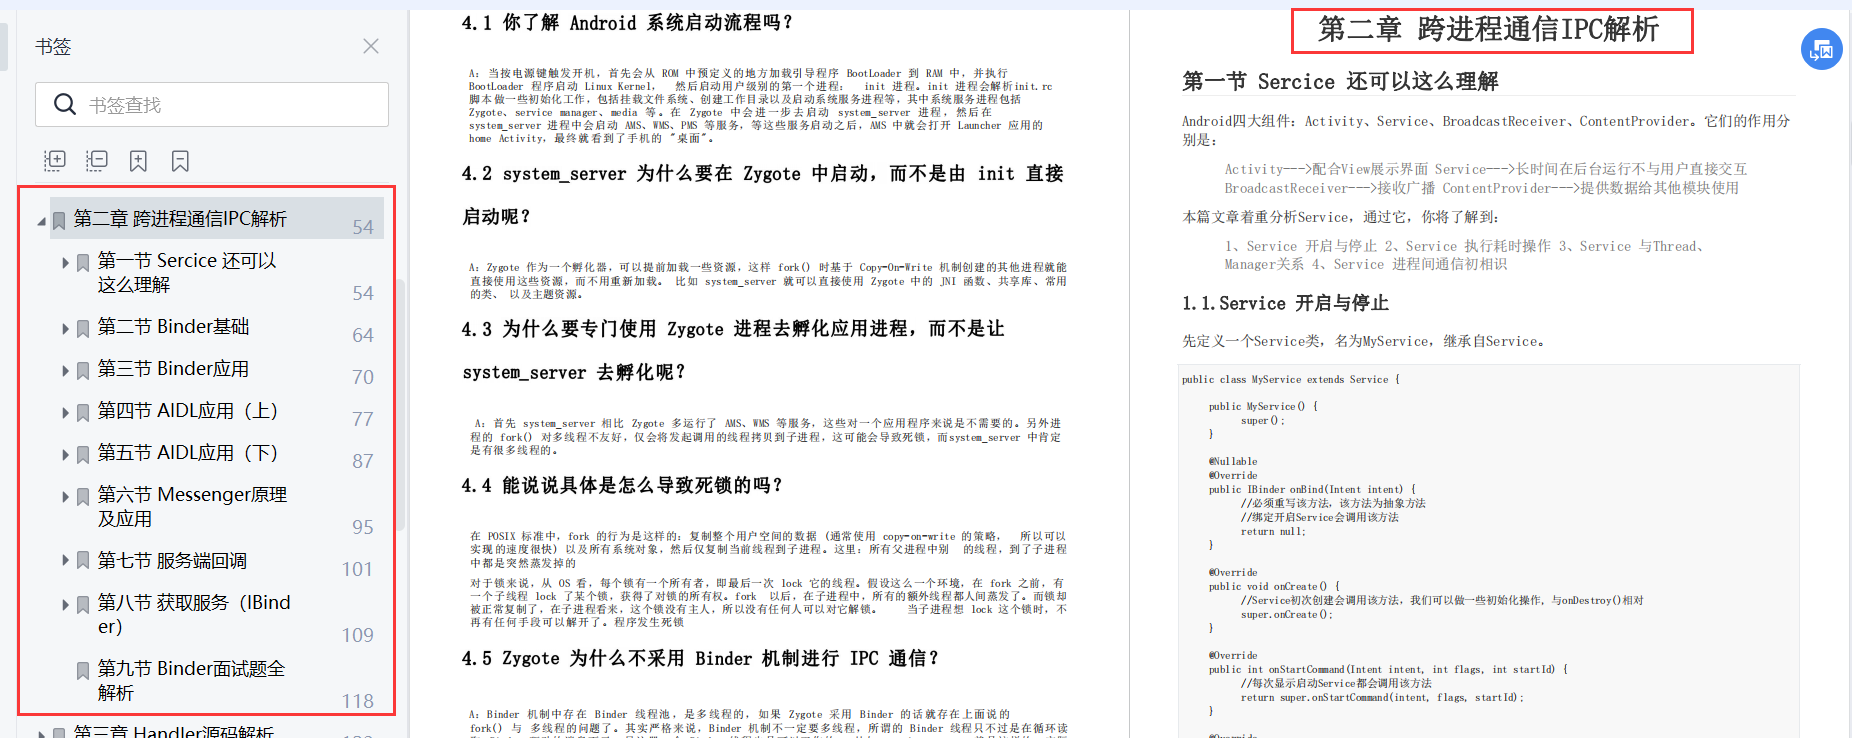The width and height of the screenshot is (1852, 738).
Task: Click page number 118 in bookmarks
Action: coord(357,701)
